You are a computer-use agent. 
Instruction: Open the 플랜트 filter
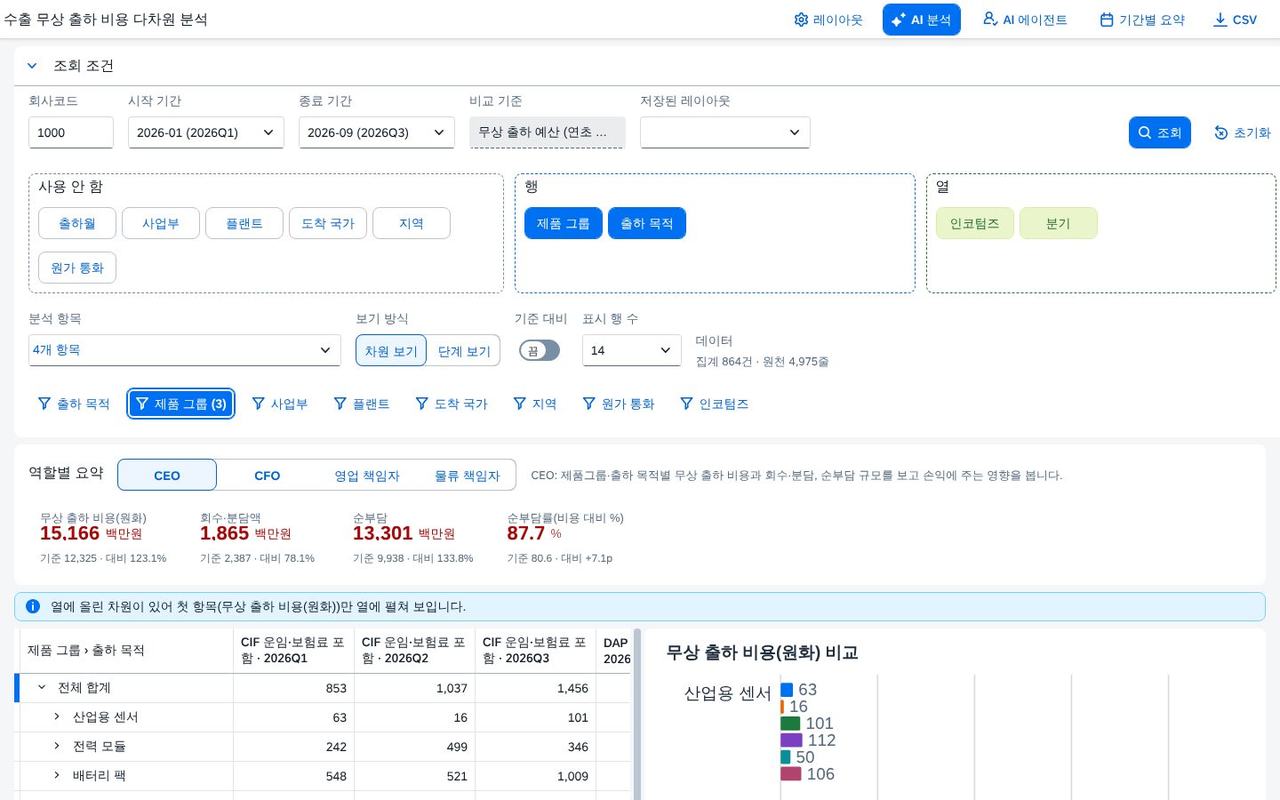tap(361, 404)
